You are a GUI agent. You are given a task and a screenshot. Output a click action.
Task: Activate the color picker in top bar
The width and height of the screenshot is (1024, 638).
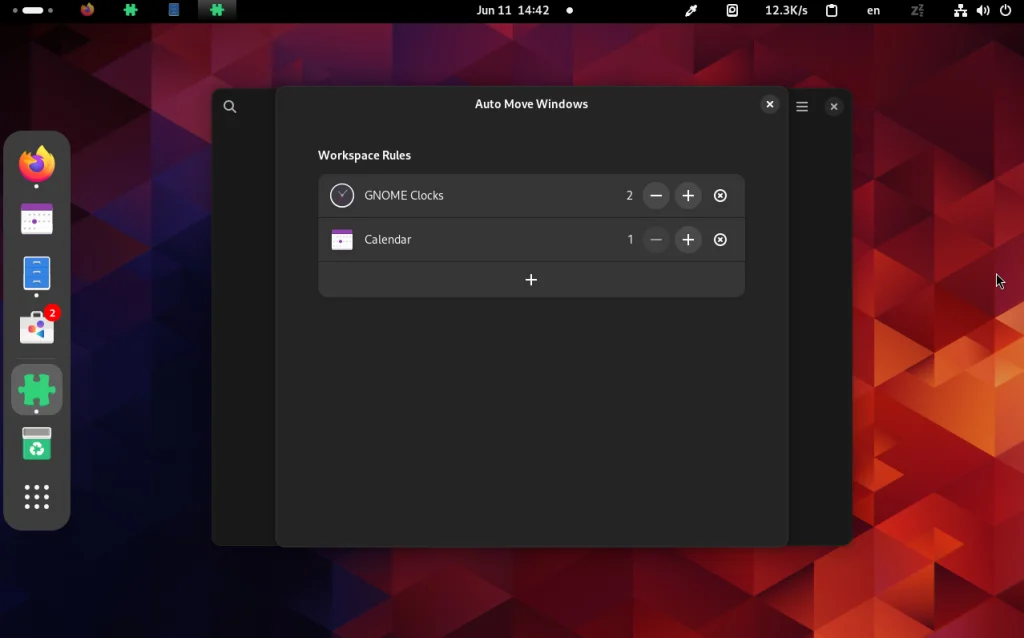690,11
